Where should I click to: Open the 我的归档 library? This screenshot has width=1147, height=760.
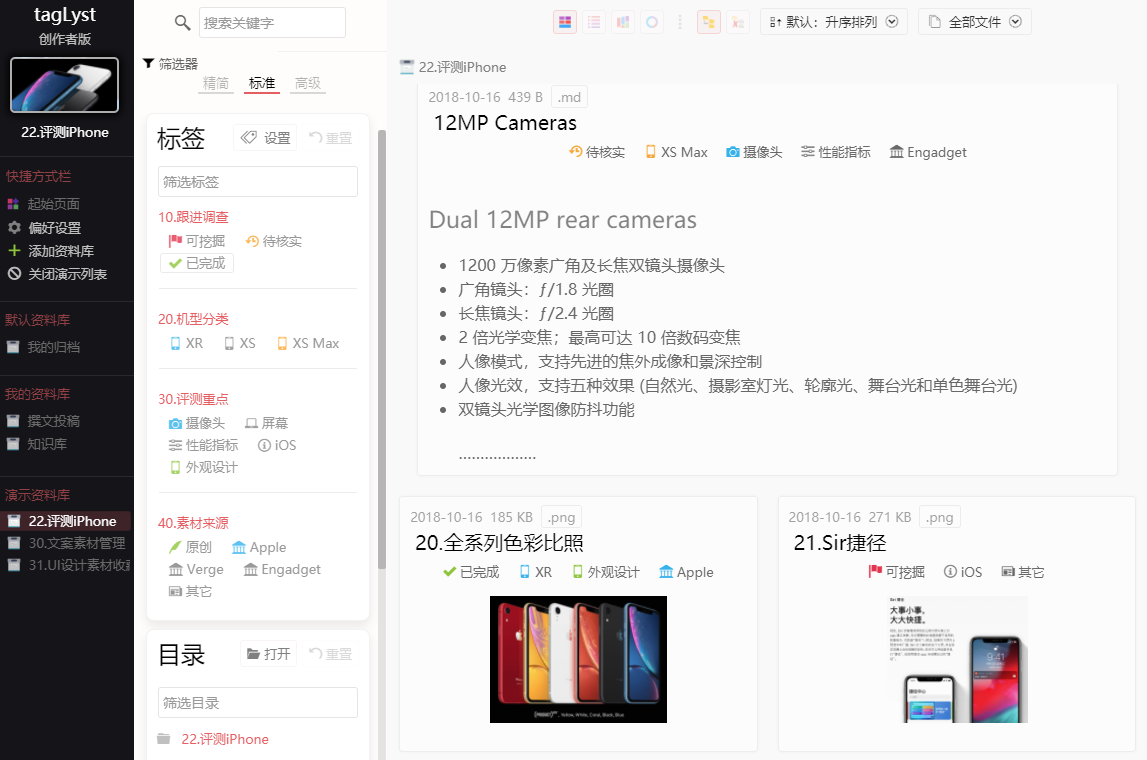pos(43,347)
